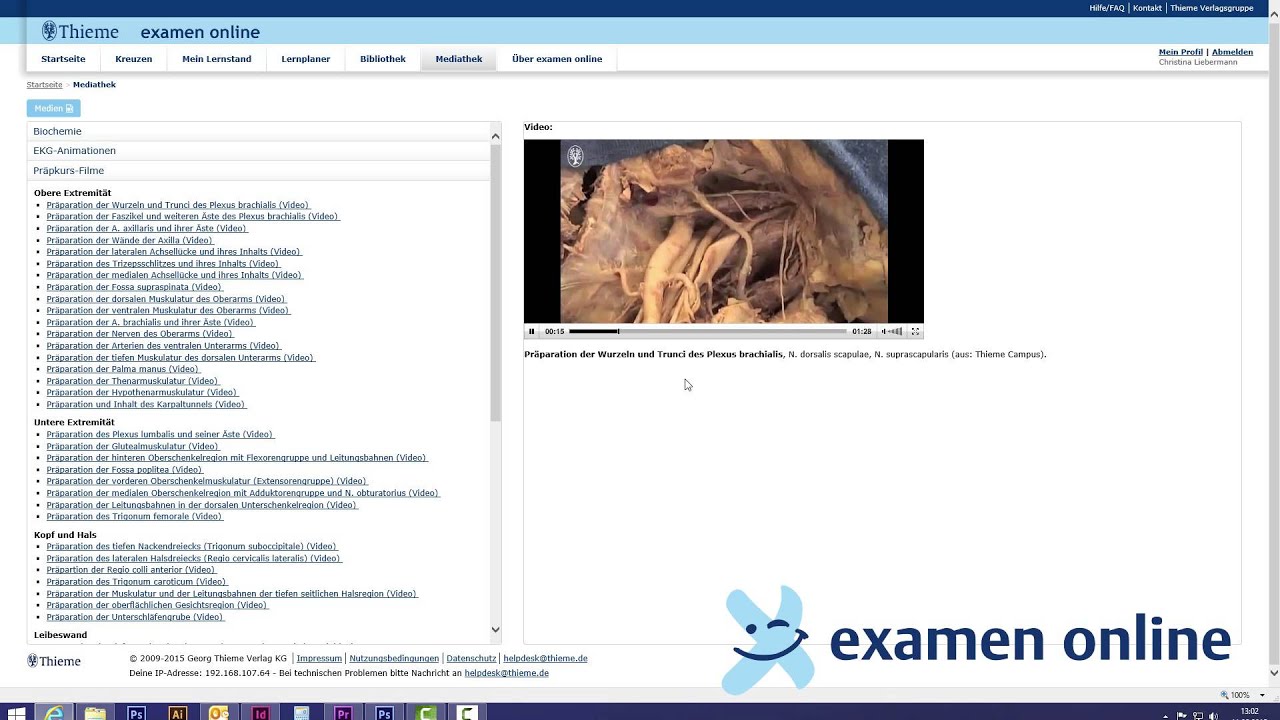Viewport: 1280px width, 720px height.
Task: Open Präparation der Wände der Axilla
Action: [x=130, y=240]
